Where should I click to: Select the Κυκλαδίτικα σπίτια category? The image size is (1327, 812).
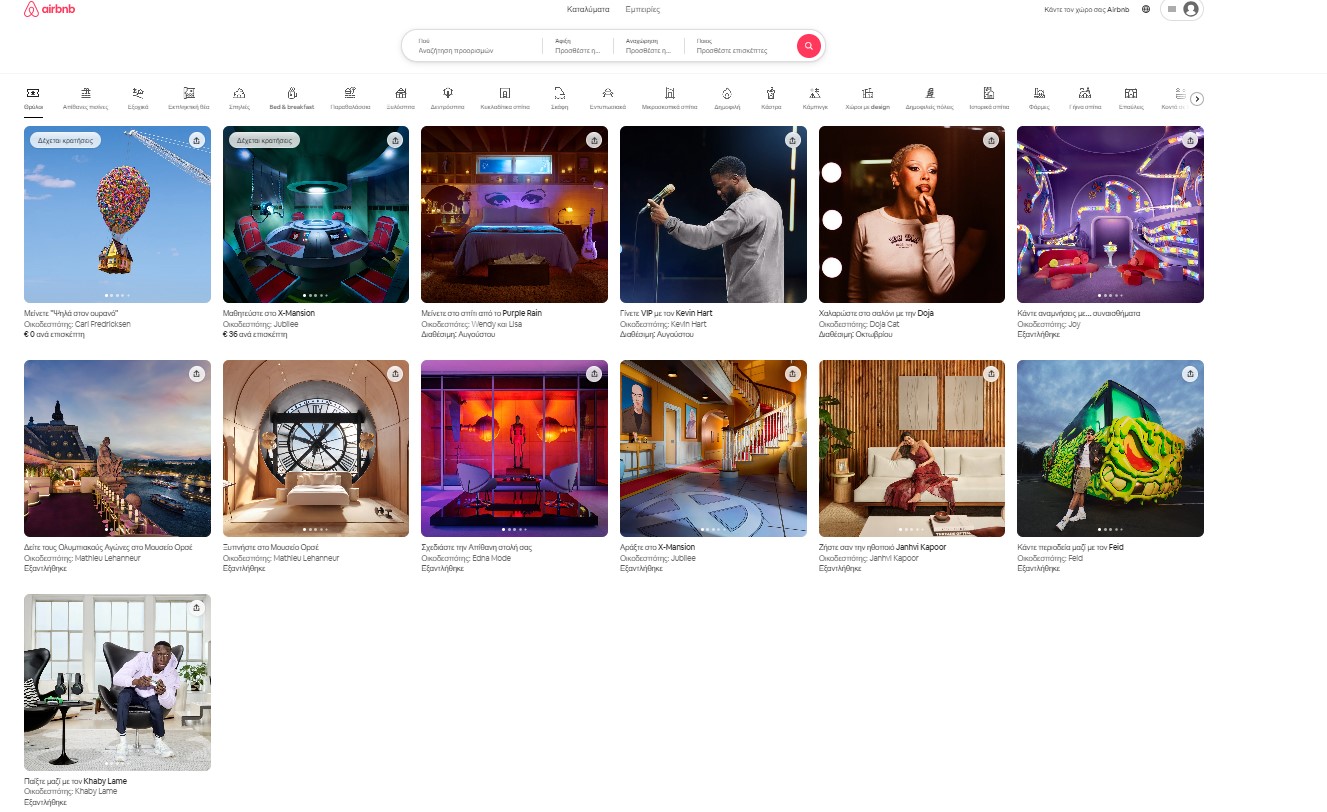click(x=505, y=97)
